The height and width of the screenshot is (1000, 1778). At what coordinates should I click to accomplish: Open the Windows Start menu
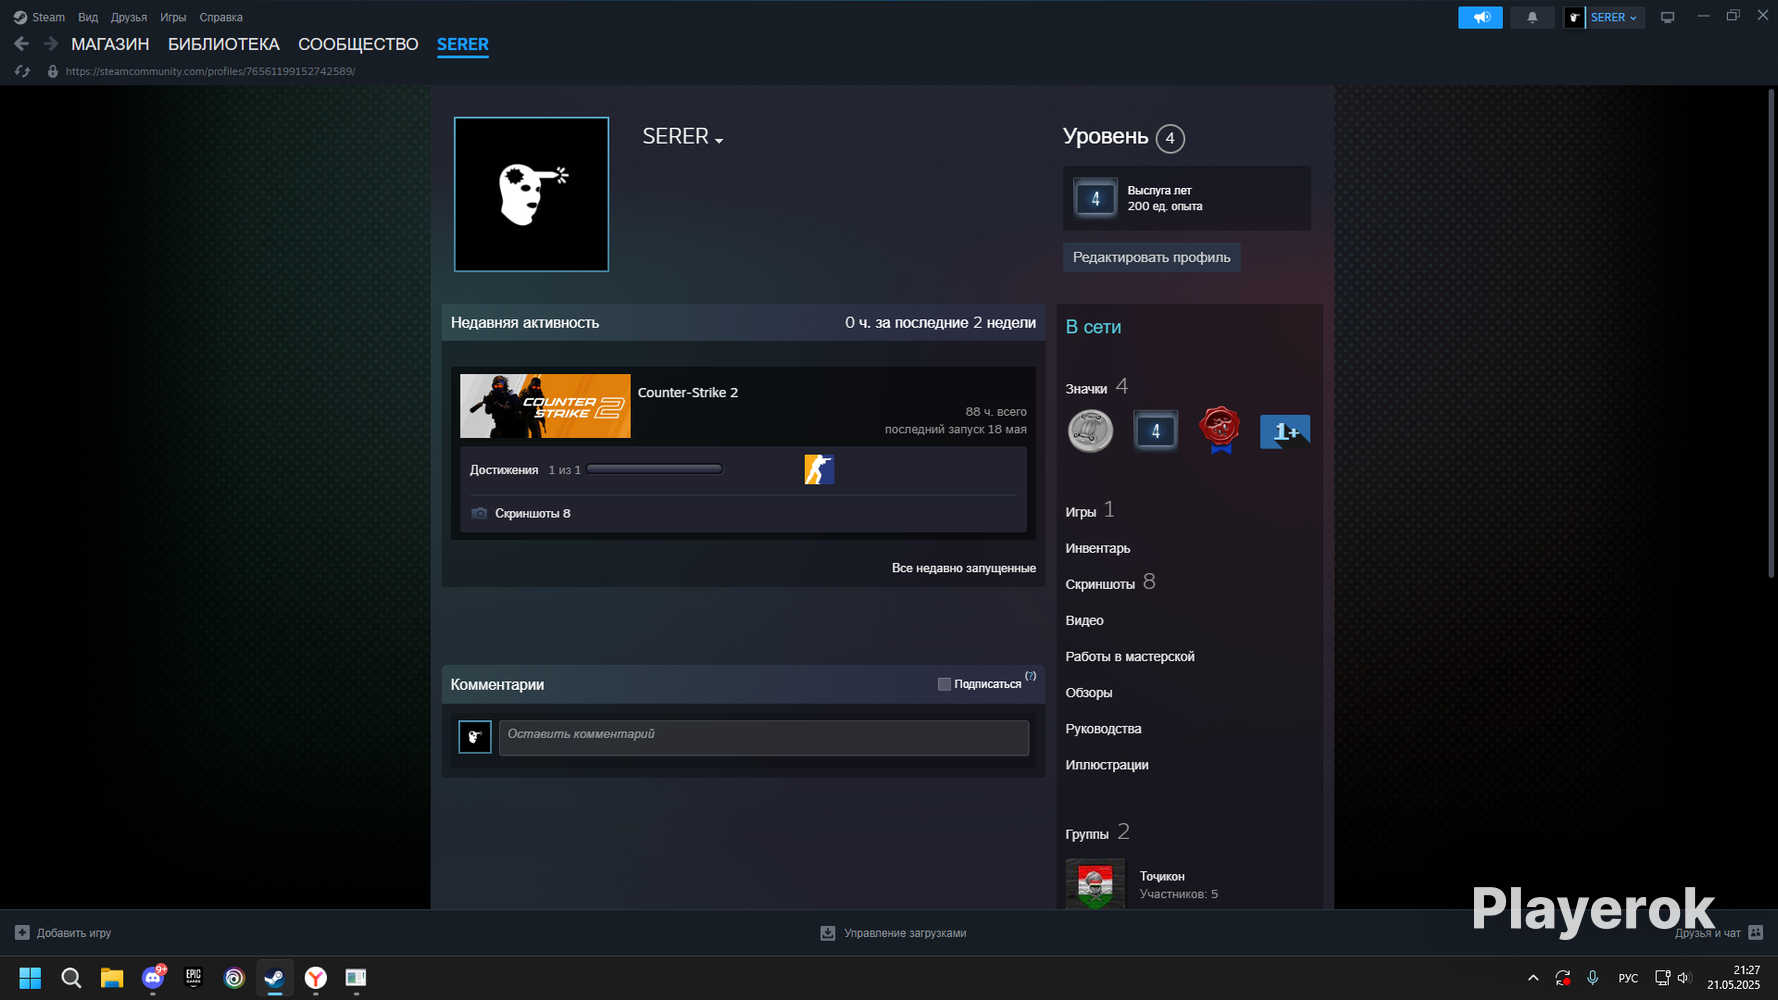30,978
